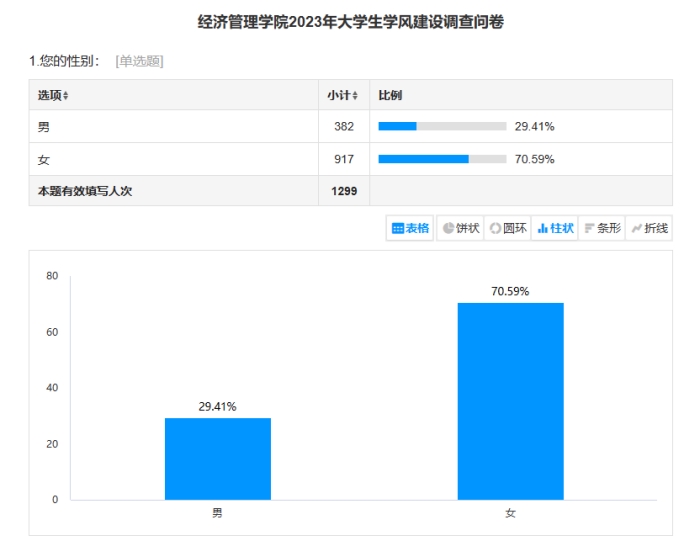Click the total count 1299
The width and height of the screenshot is (700, 541).
coord(344,191)
